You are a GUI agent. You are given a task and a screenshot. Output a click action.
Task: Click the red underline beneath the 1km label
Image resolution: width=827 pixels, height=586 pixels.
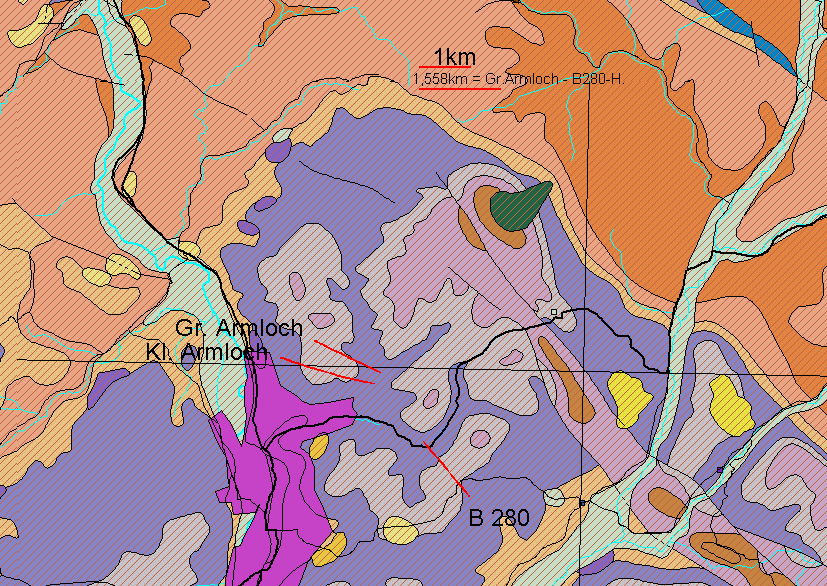pos(445,68)
